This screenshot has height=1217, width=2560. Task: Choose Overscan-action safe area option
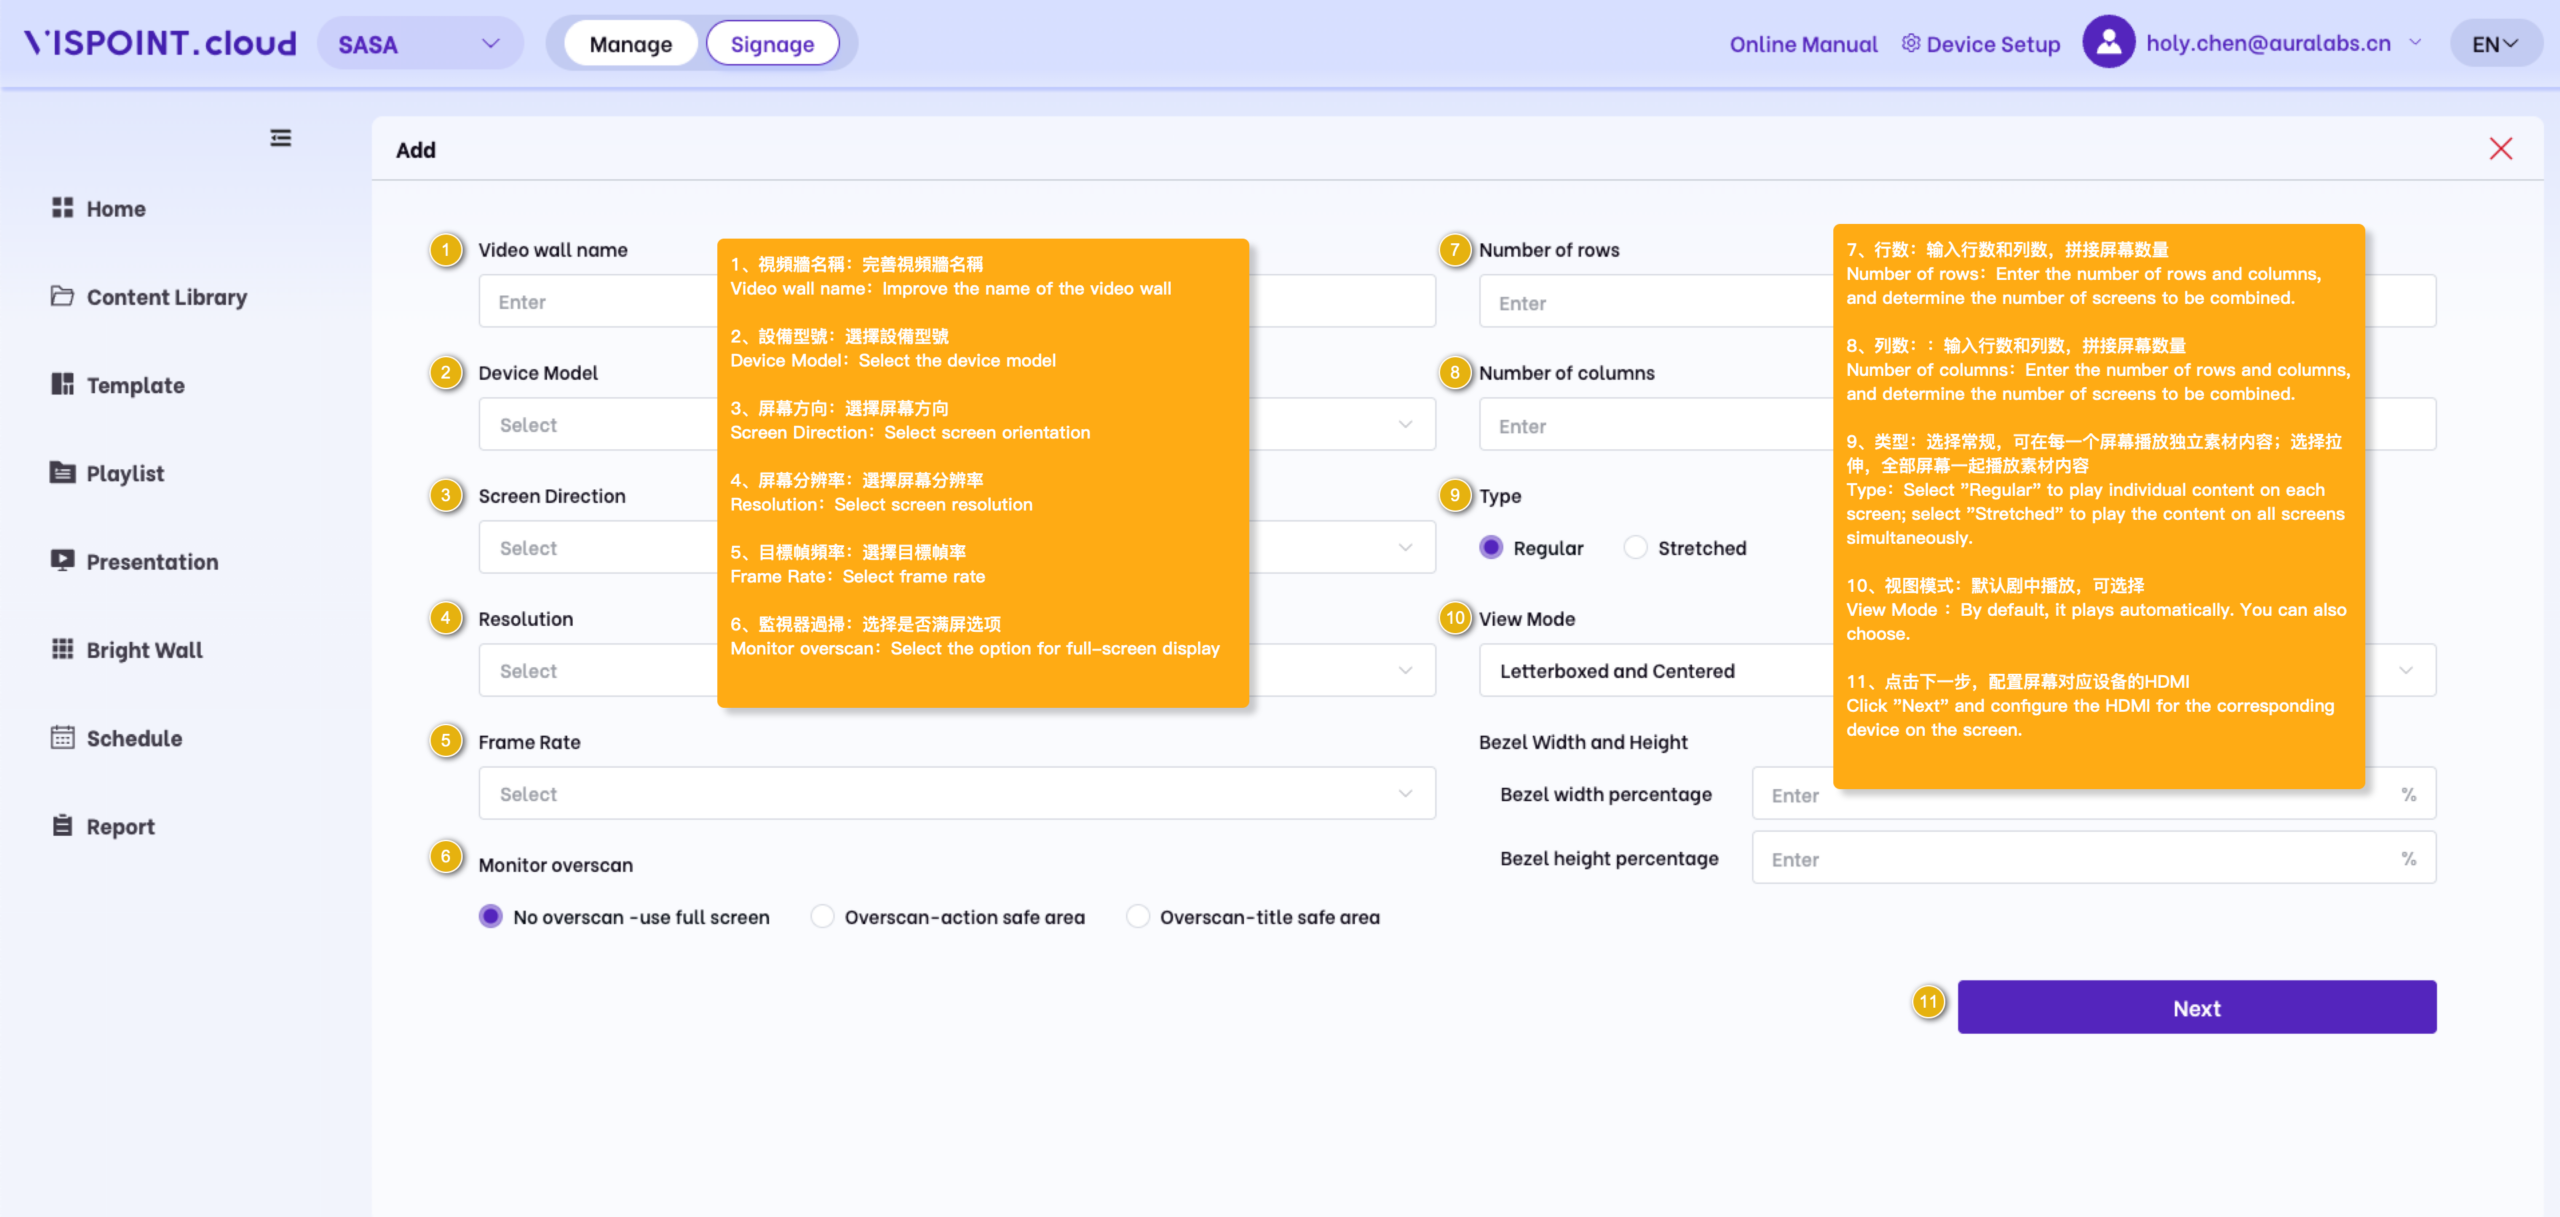coord(822,917)
